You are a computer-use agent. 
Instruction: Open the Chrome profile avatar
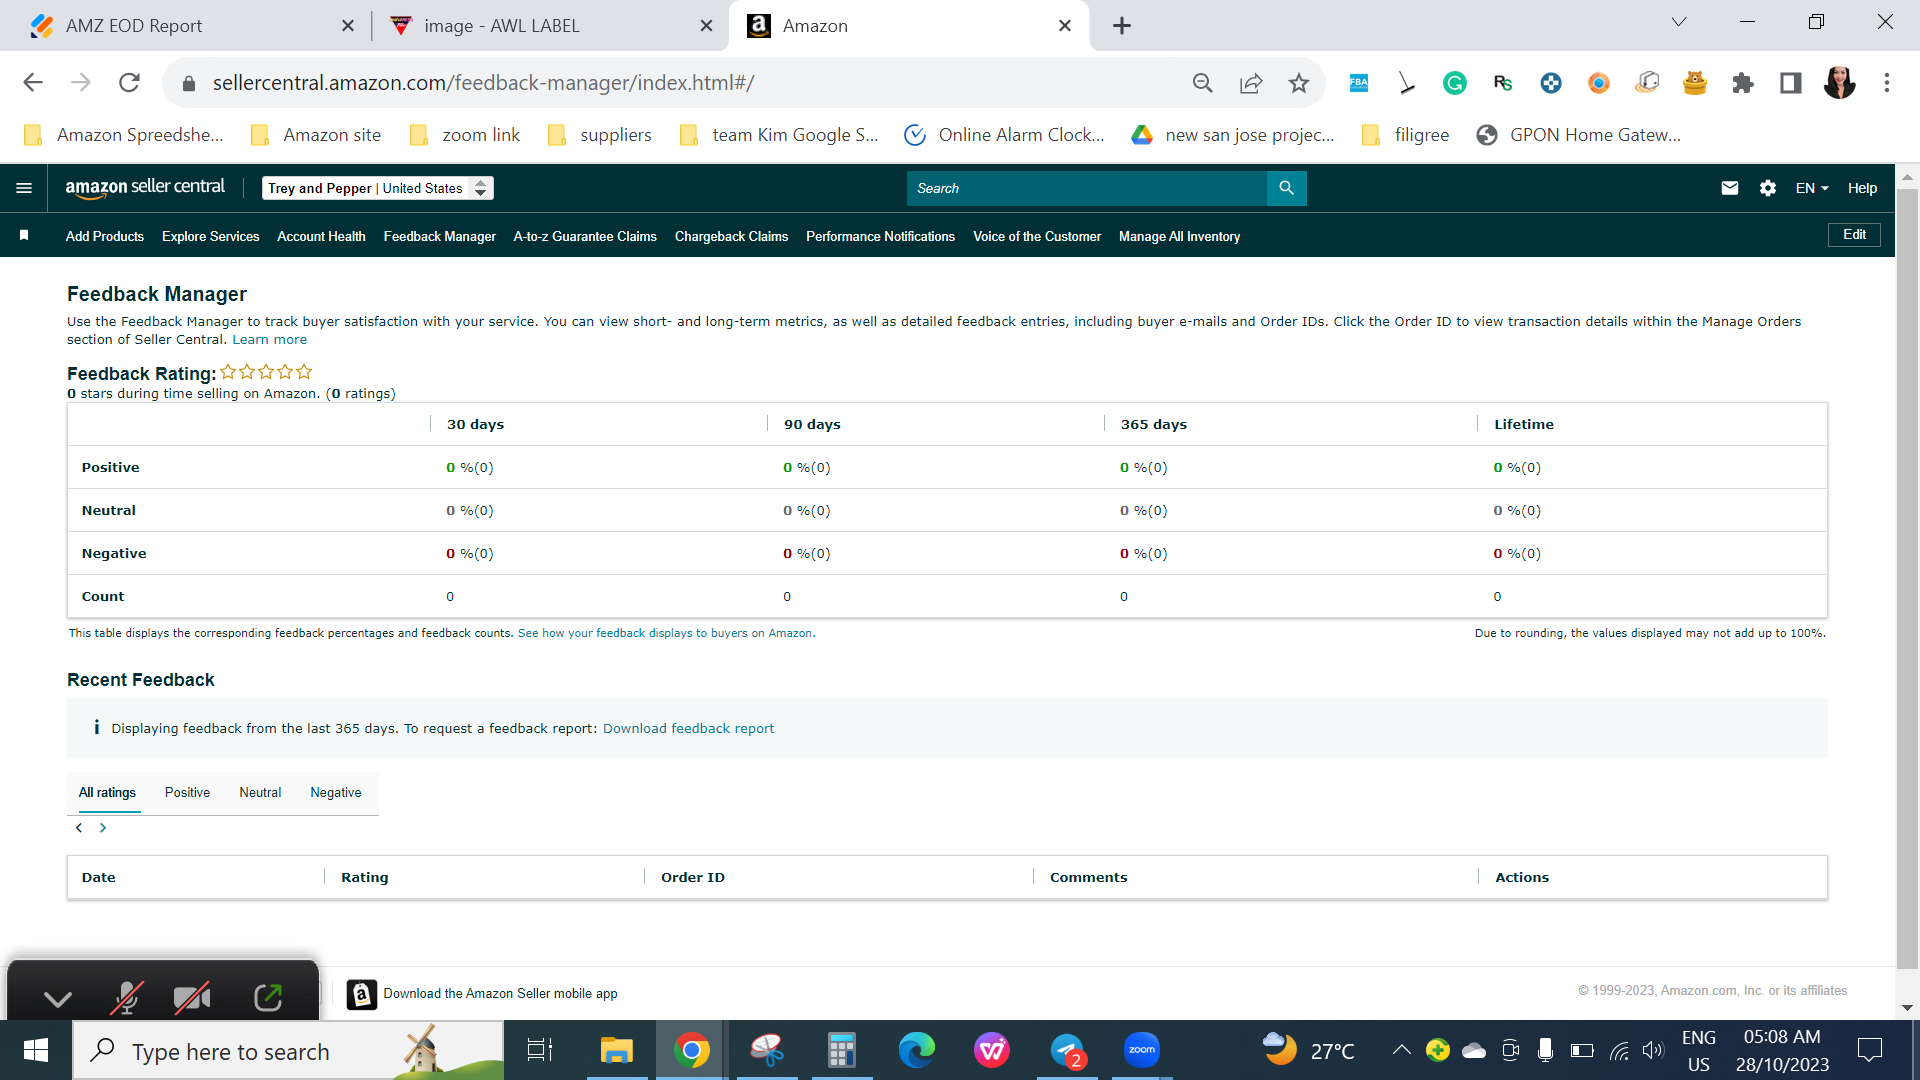click(x=1840, y=83)
